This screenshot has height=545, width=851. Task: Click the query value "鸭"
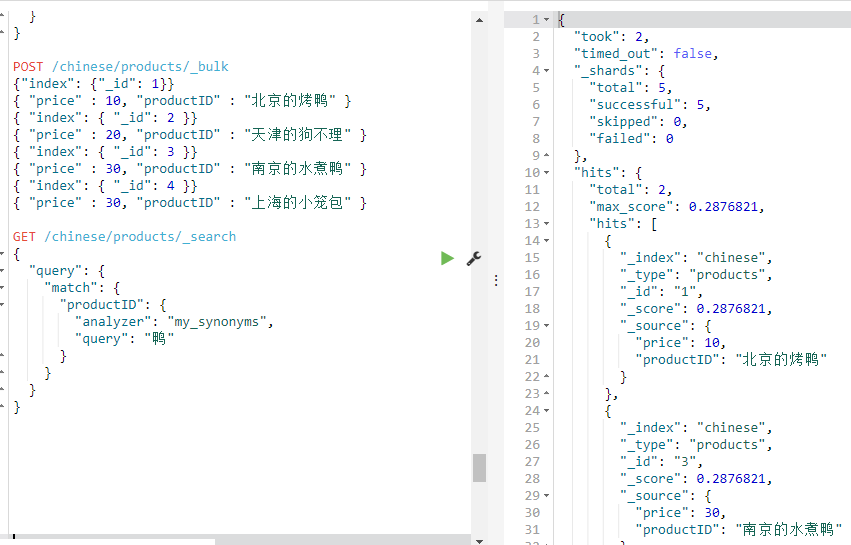point(159,339)
